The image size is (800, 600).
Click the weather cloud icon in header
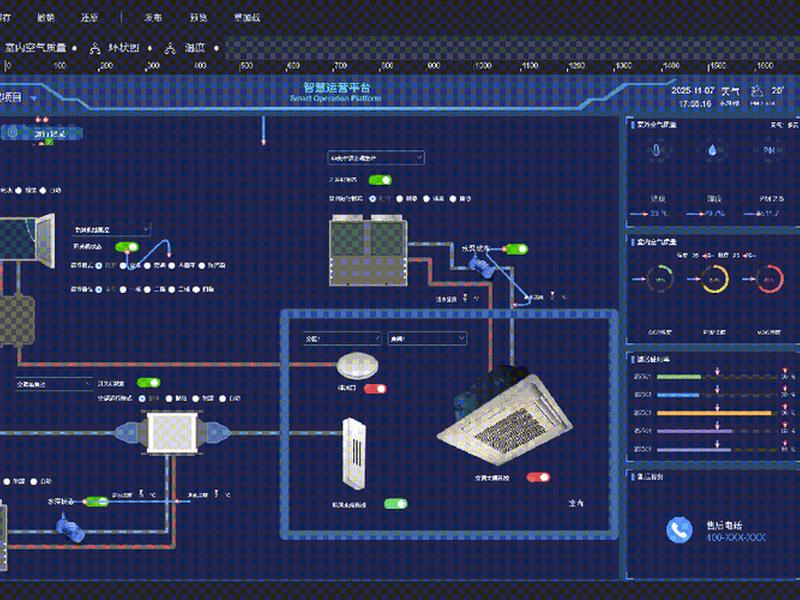[x=757, y=91]
